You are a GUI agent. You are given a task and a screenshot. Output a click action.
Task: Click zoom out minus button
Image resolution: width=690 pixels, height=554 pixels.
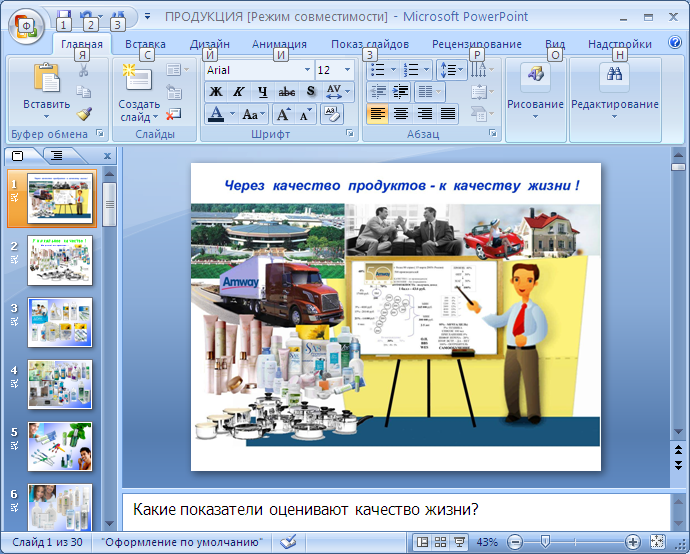pyautogui.click(x=515, y=542)
